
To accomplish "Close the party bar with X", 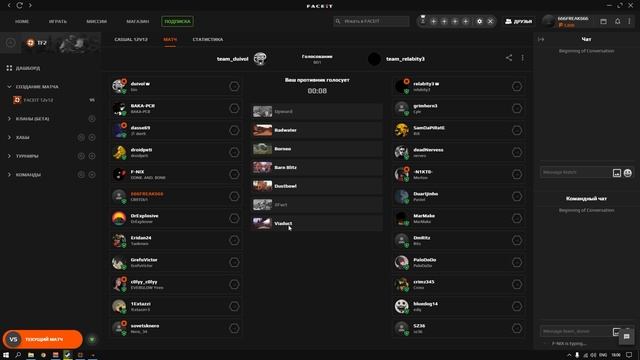I will (x=490, y=21).
